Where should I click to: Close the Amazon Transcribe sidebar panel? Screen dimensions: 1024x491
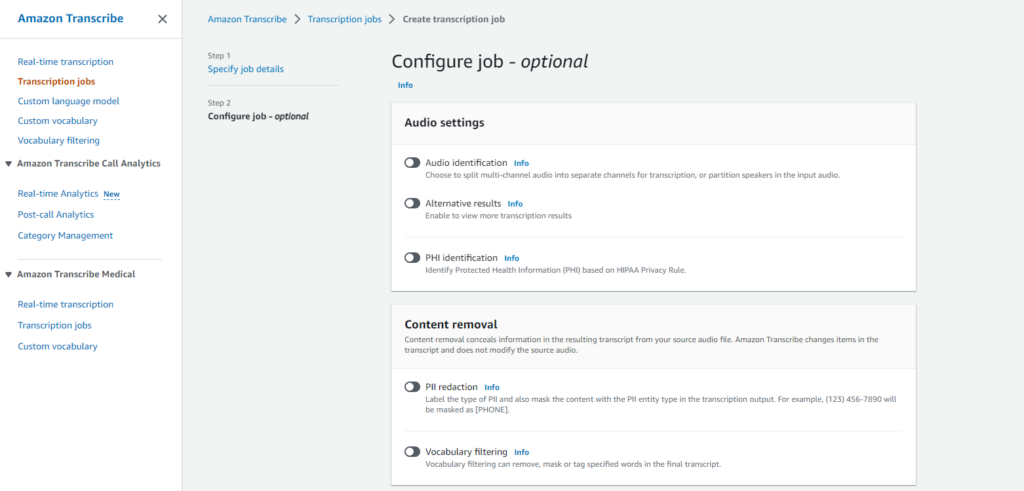163,19
